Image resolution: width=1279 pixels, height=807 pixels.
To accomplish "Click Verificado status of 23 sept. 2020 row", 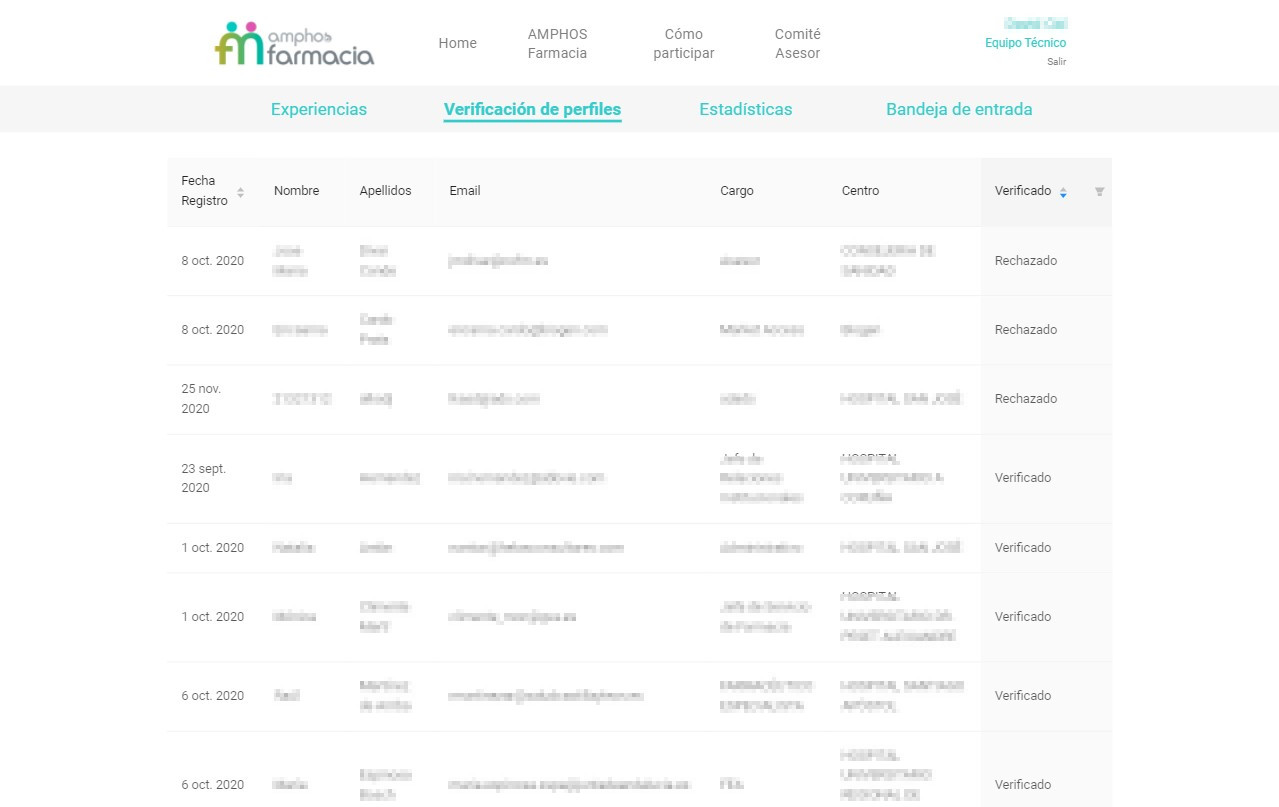I will [x=1023, y=478].
